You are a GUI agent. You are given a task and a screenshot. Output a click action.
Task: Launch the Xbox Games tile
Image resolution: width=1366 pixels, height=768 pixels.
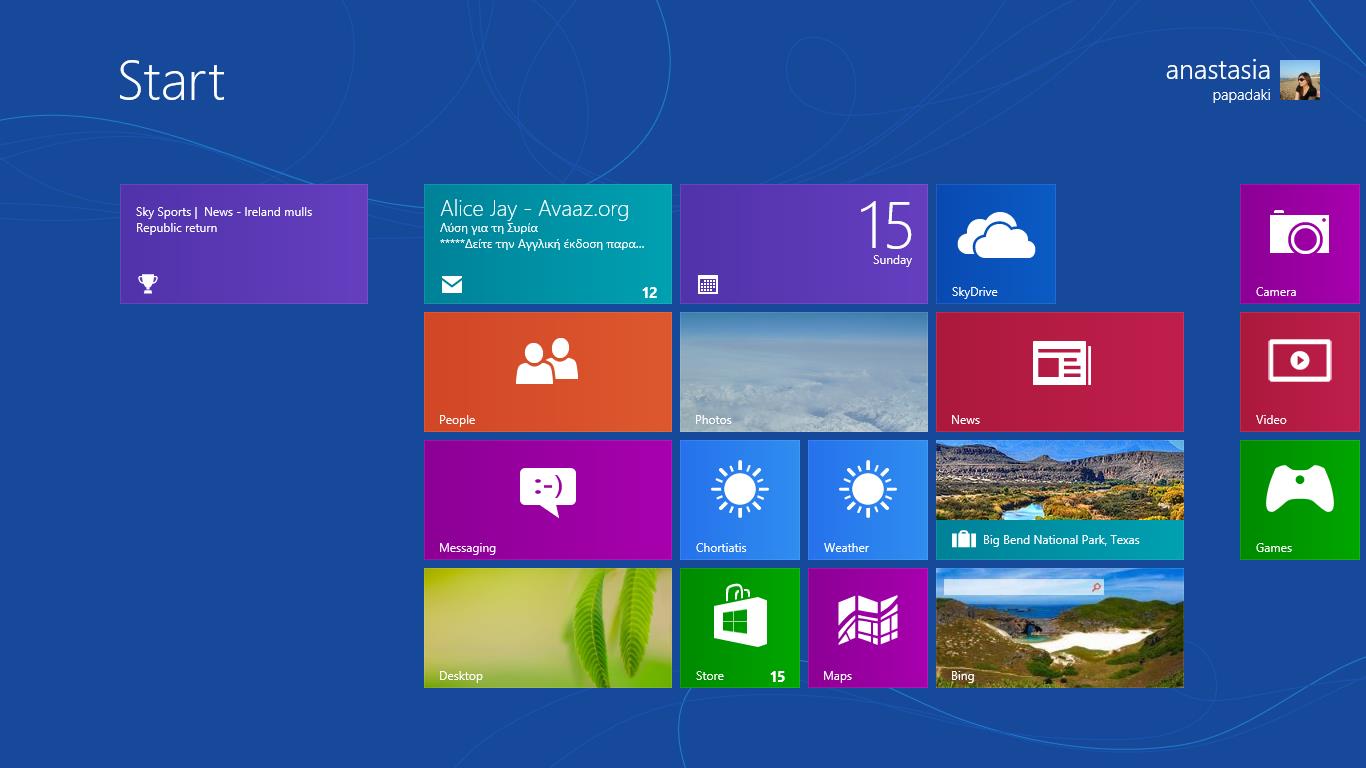[x=1300, y=500]
